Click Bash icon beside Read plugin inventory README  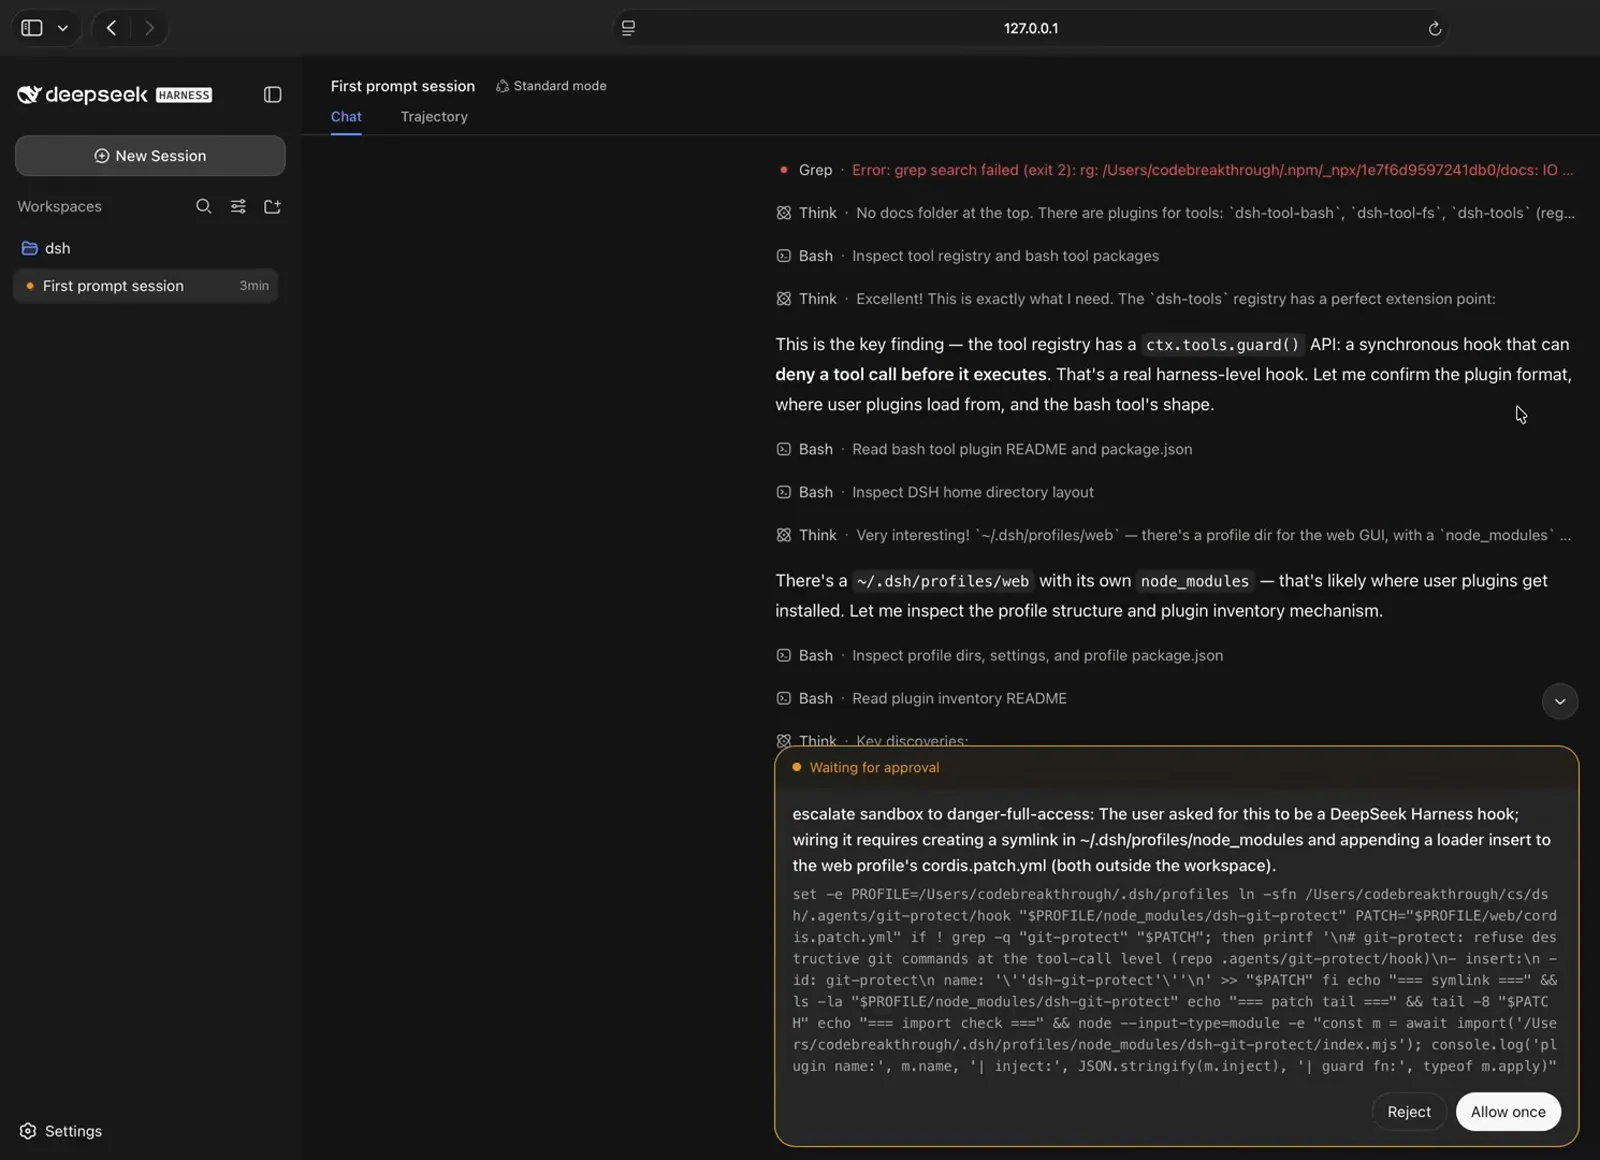tap(784, 699)
